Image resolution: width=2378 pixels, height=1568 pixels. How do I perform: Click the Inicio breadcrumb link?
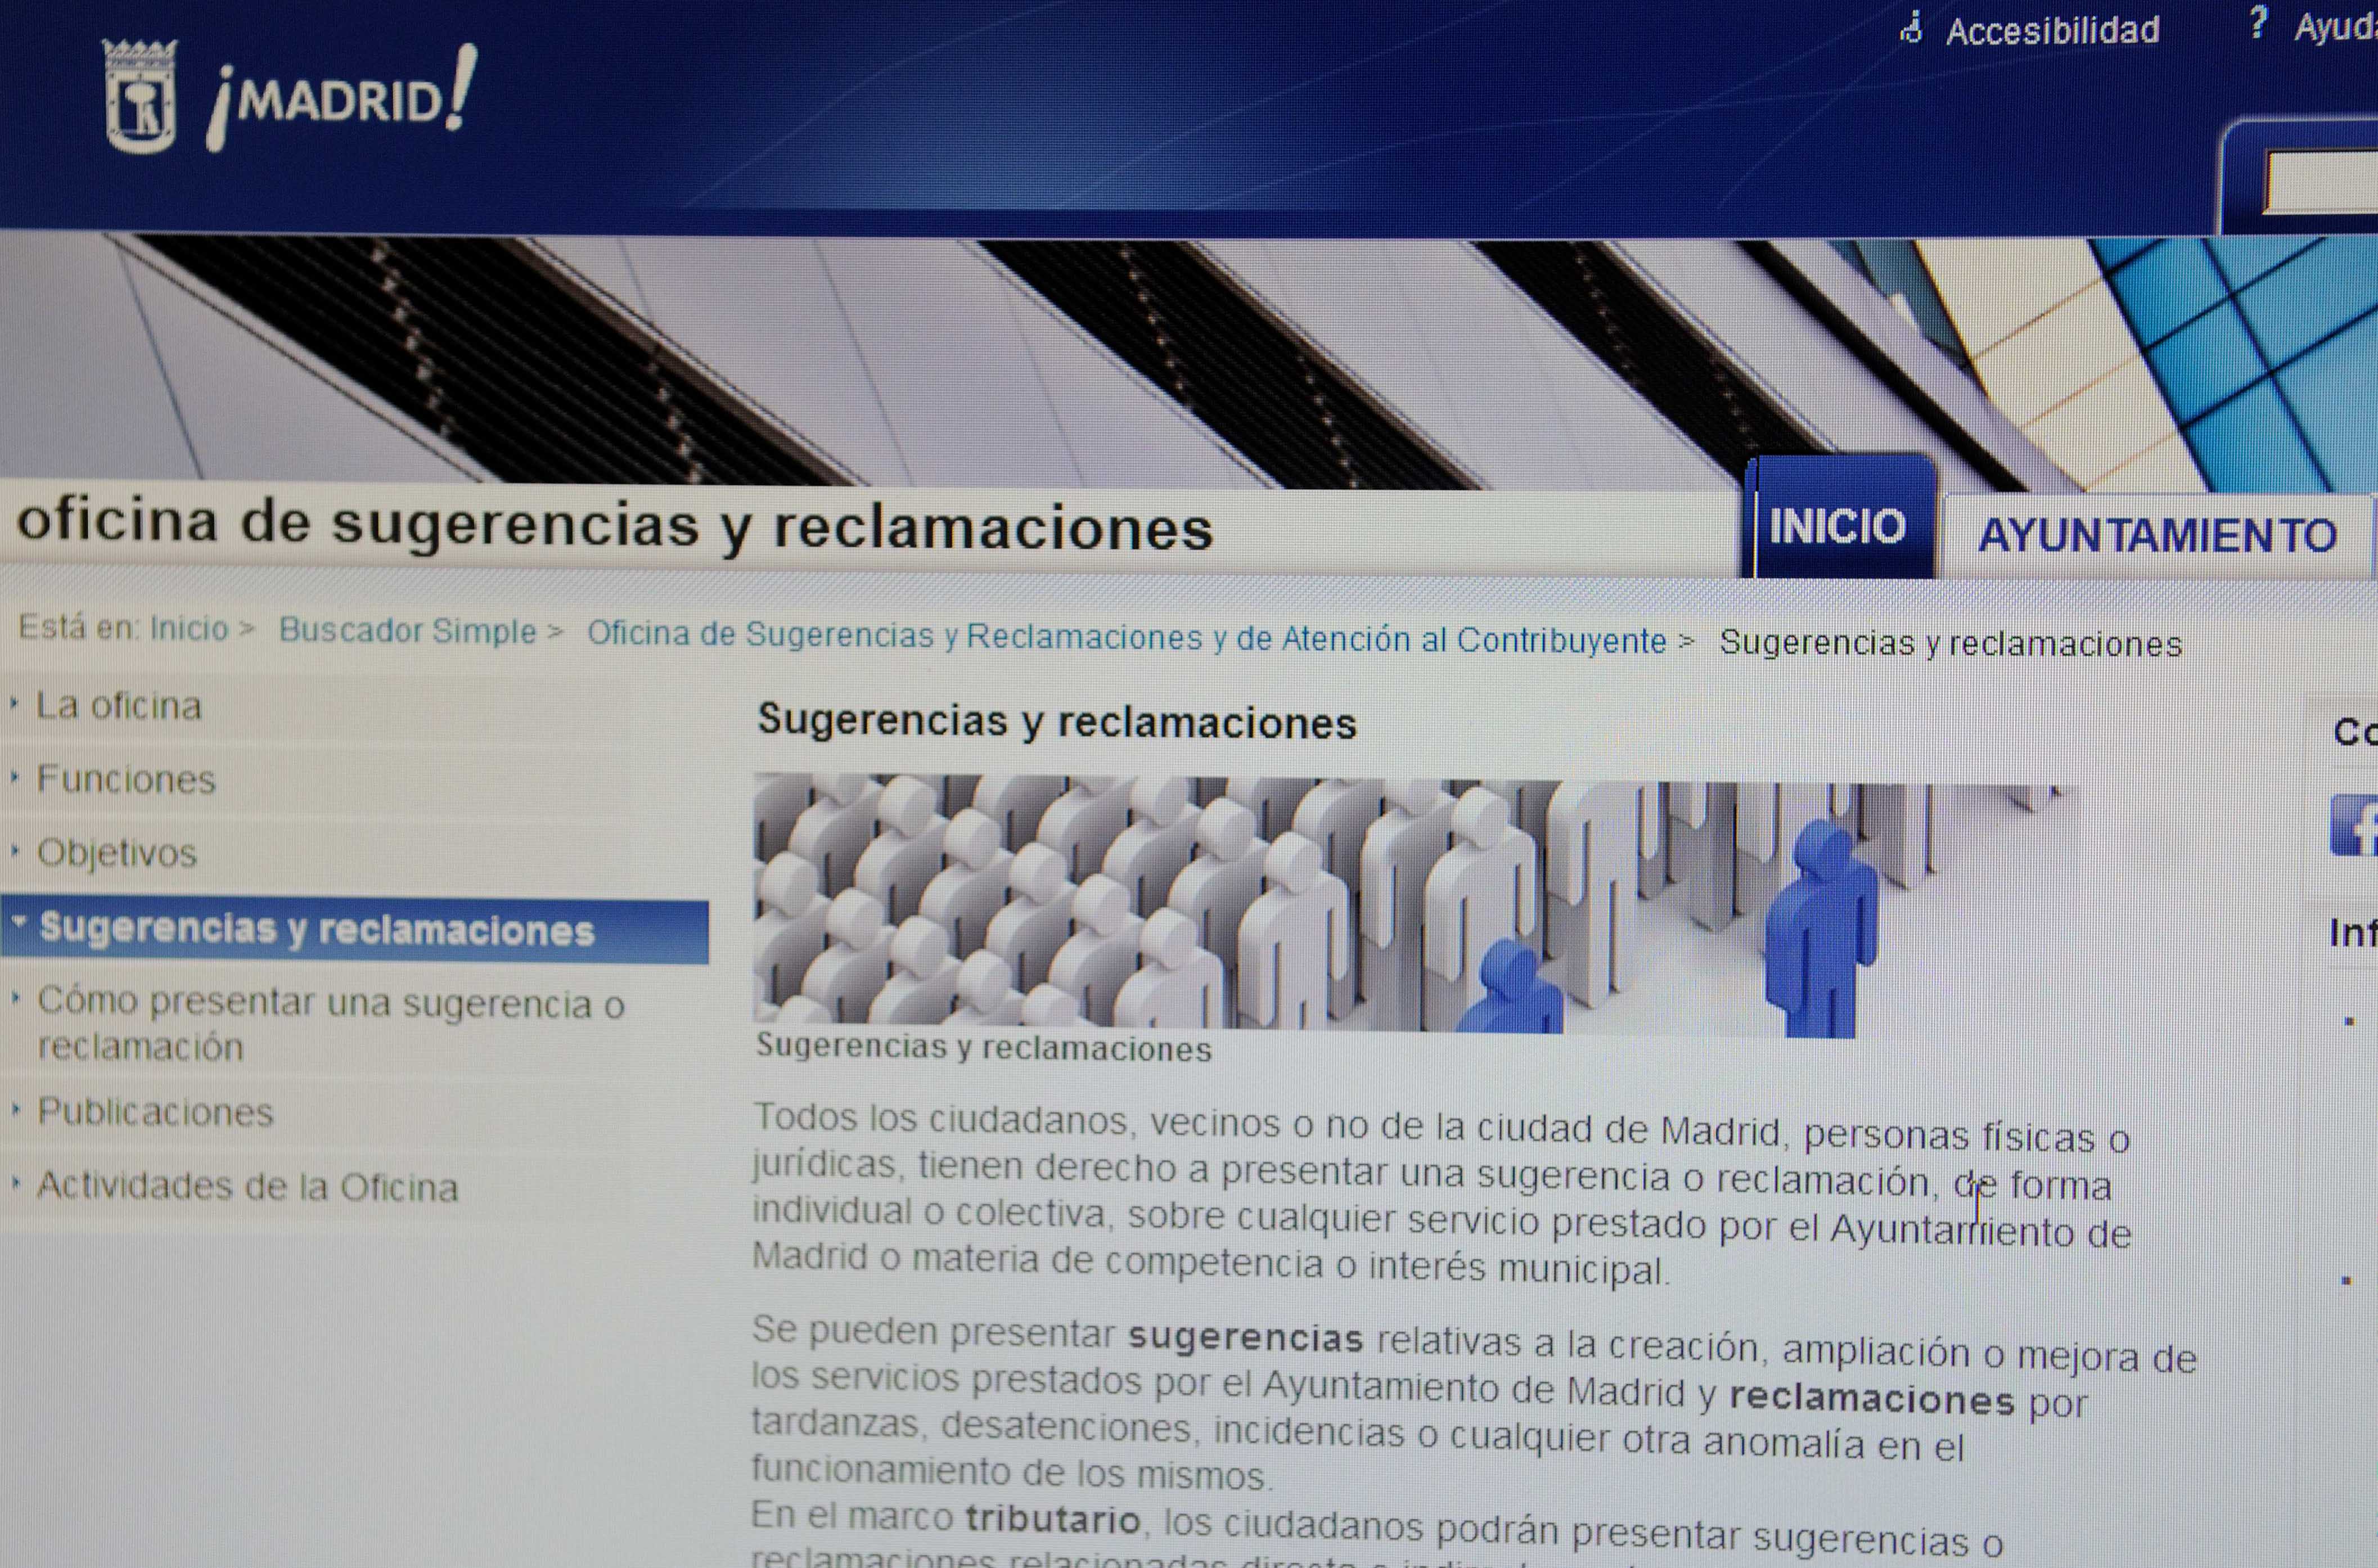189,628
